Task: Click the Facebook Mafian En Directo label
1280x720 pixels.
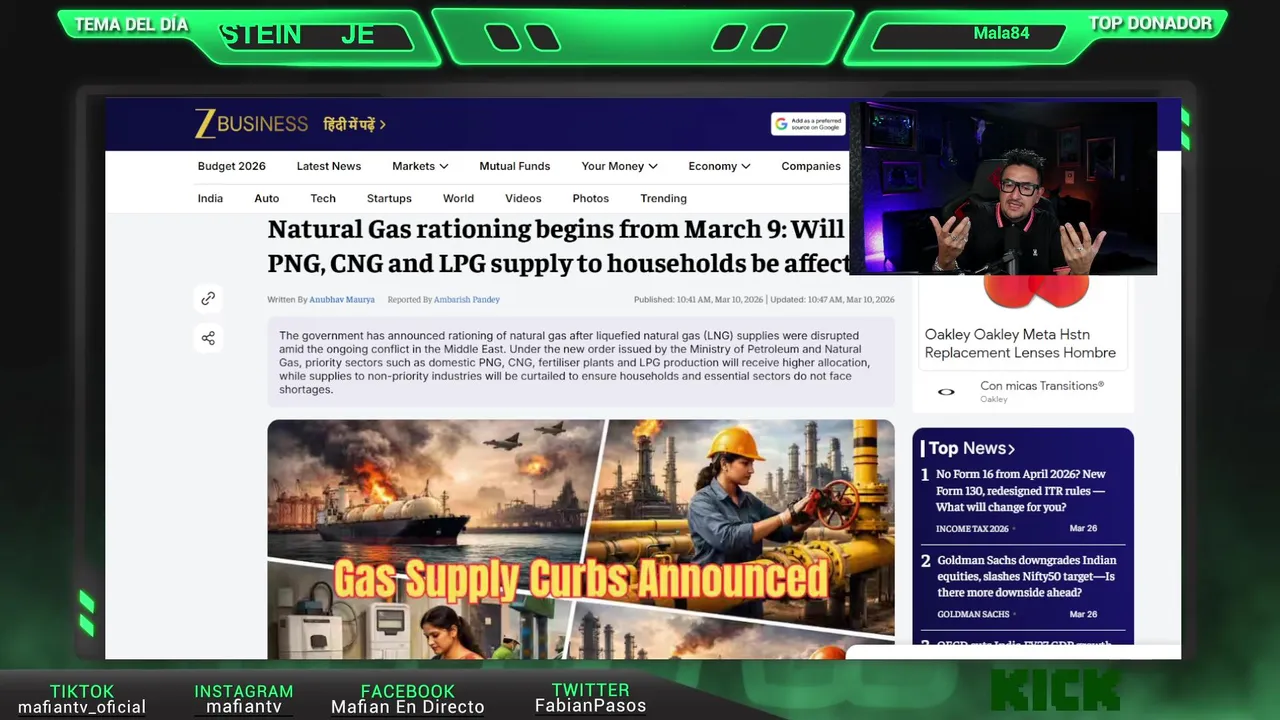Action: click(408, 707)
